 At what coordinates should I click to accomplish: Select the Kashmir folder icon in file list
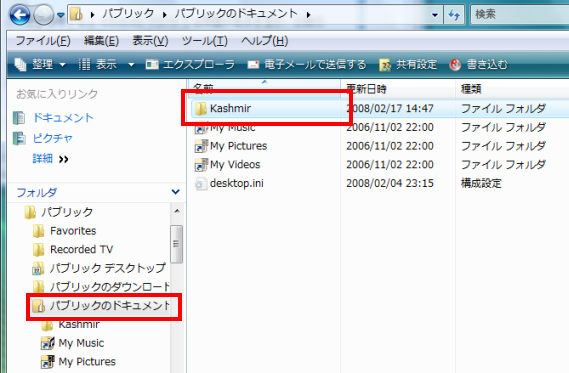point(200,108)
